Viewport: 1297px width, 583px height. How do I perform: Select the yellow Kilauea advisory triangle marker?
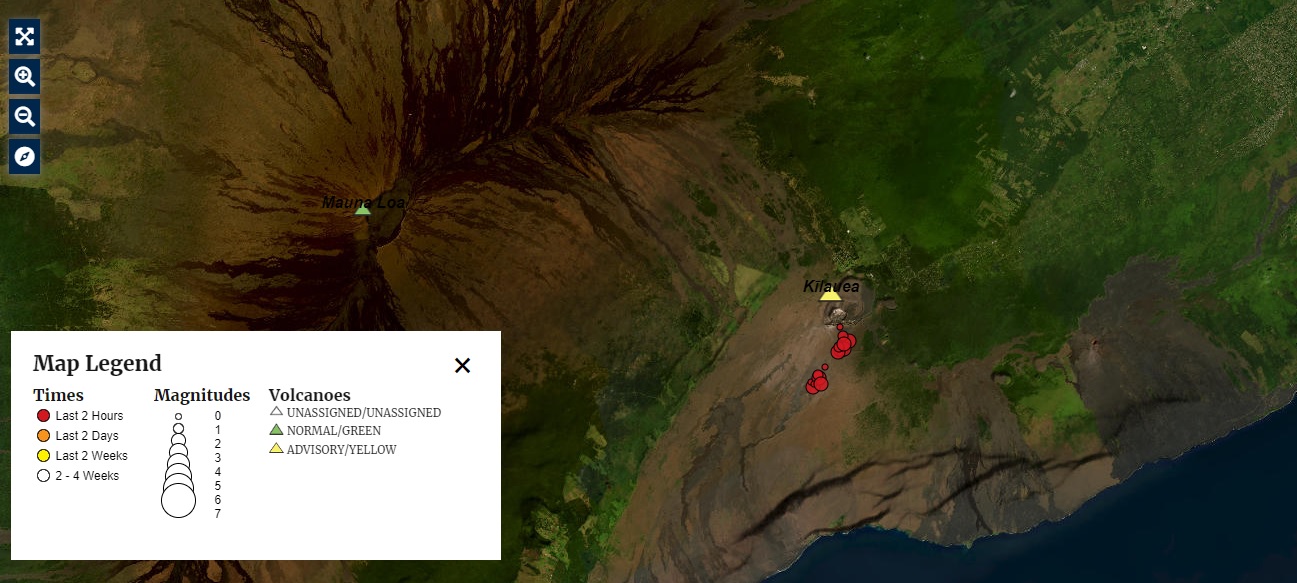tap(829, 294)
